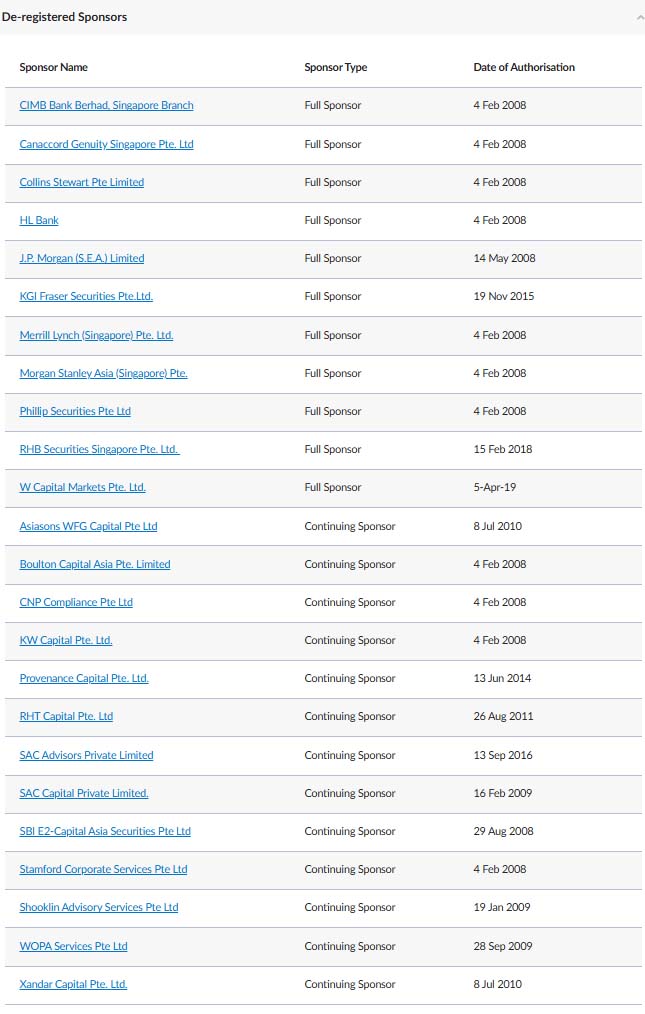645x1014 pixels.
Task: Open Xandar Capital Pte. Ltd. link
Action: (x=73, y=984)
